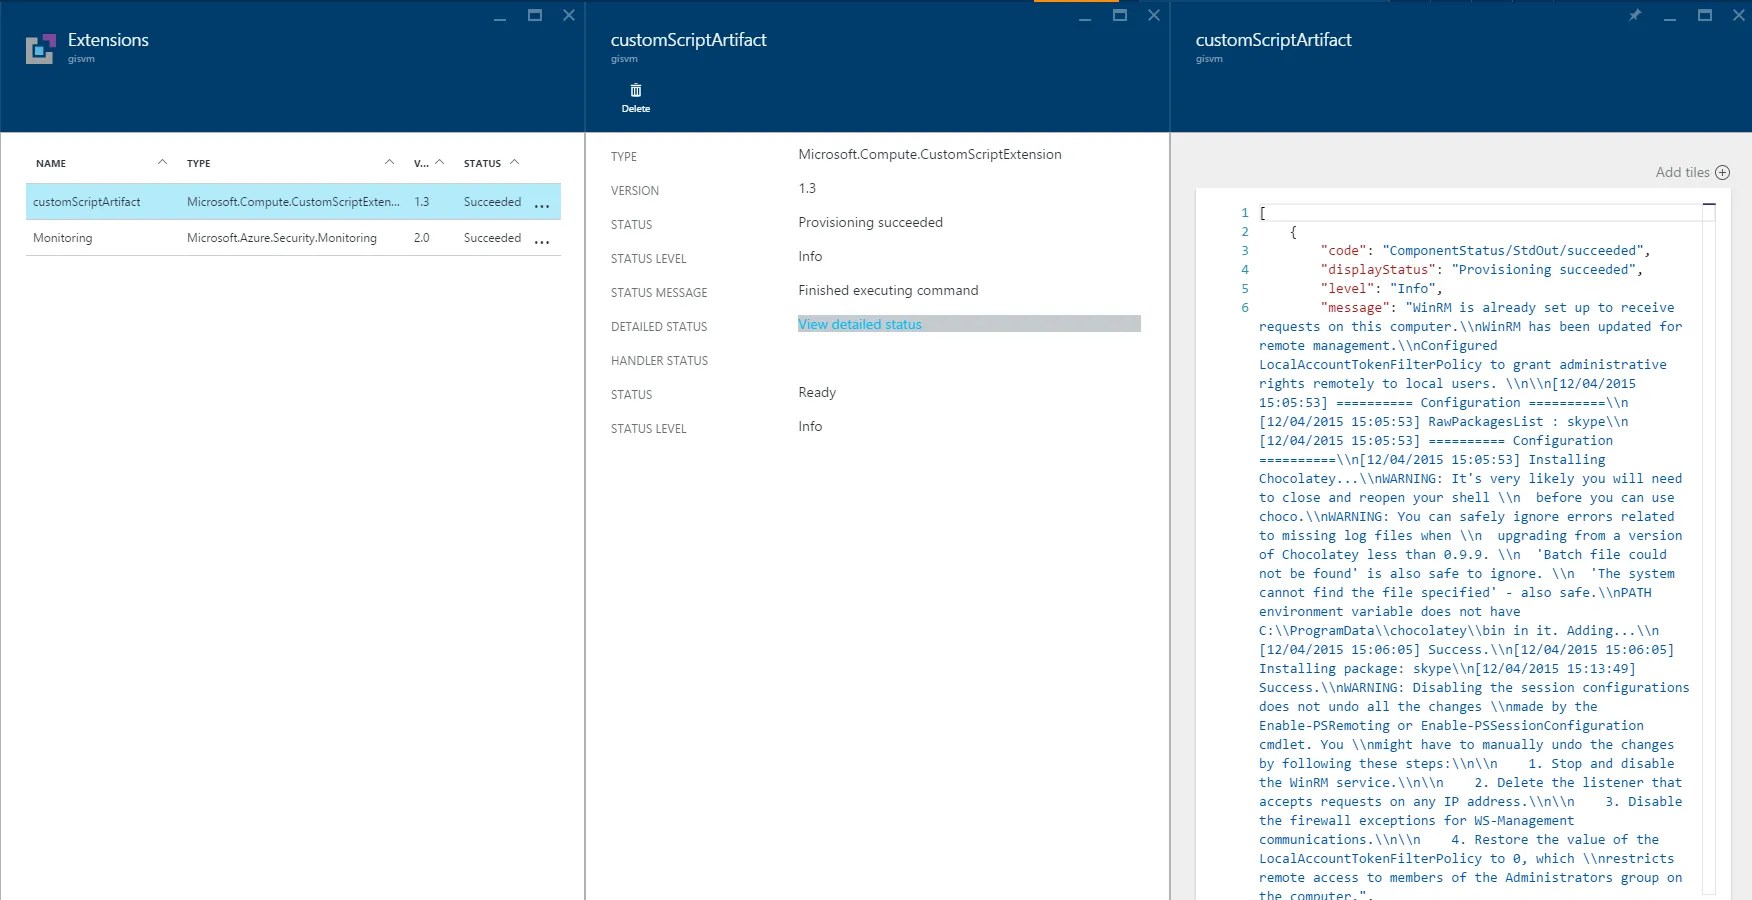The image size is (1752, 900).
Task: Click the HANDLER STATUS label
Action: coord(659,361)
